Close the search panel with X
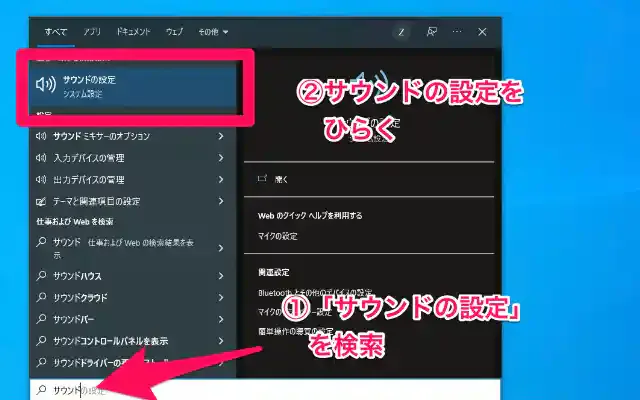The width and height of the screenshot is (640, 400). [x=482, y=32]
